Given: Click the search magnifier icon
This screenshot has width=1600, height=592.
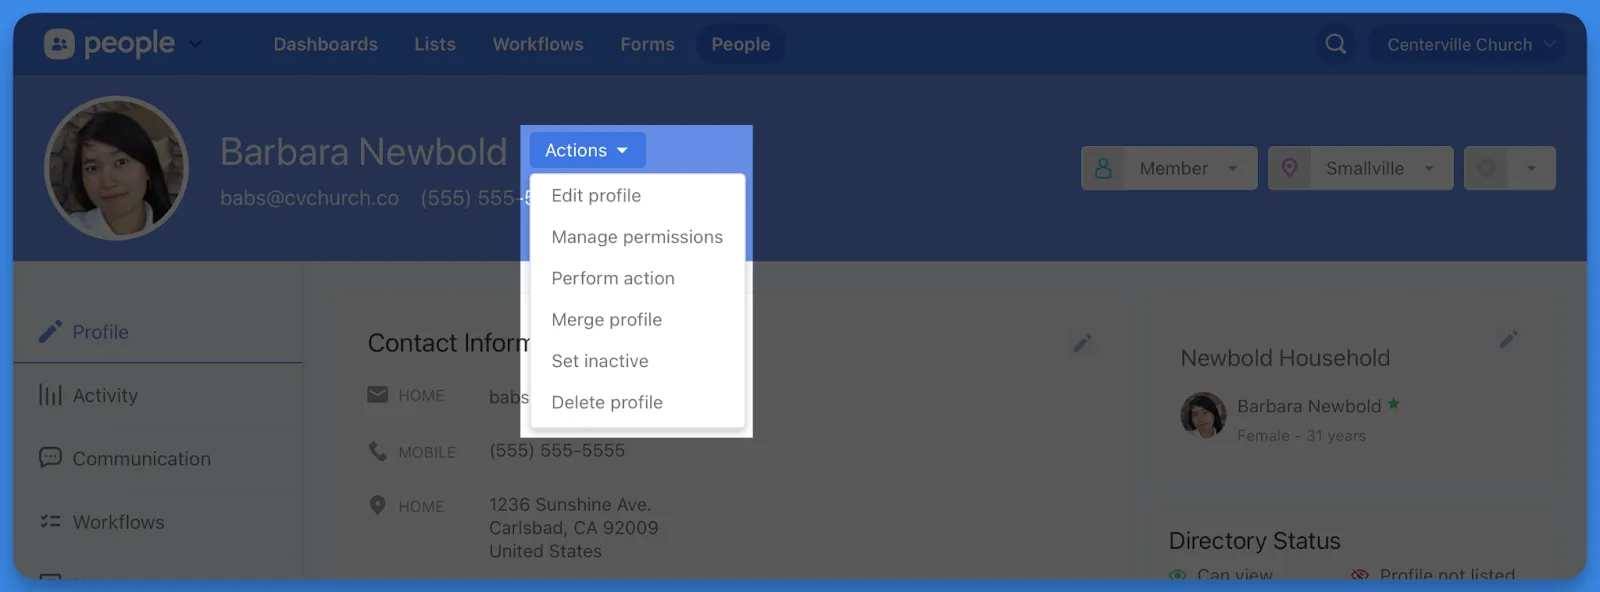Looking at the screenshot, I should click(1335, 44).
